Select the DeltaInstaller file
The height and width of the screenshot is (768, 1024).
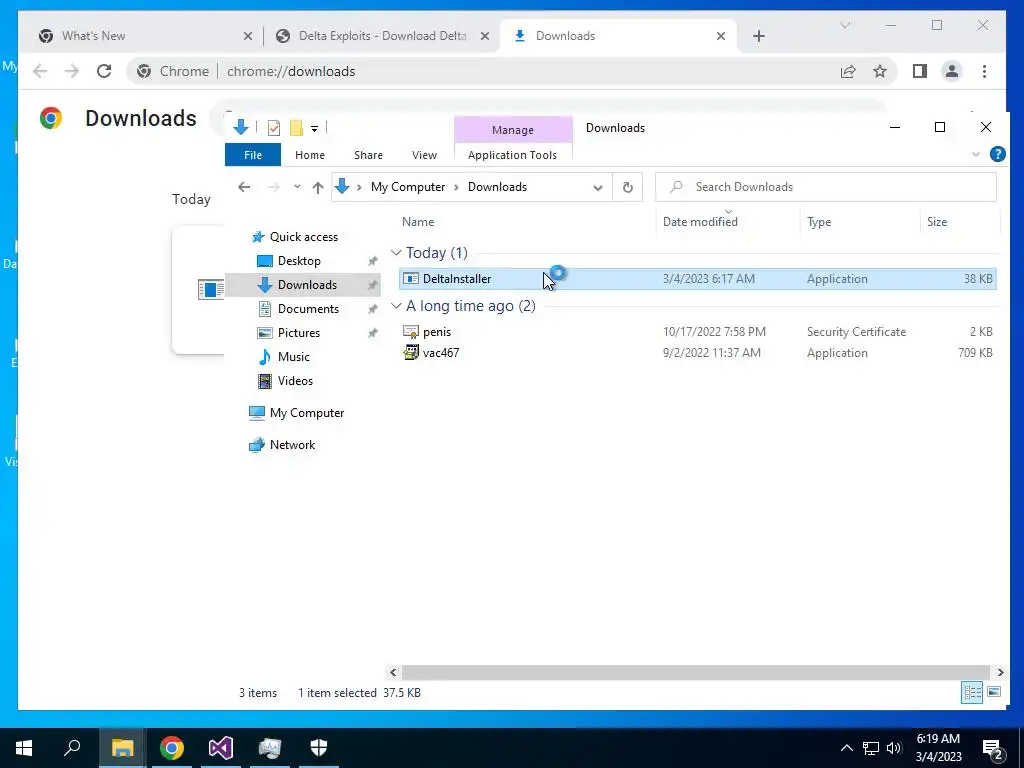point(697,279)
